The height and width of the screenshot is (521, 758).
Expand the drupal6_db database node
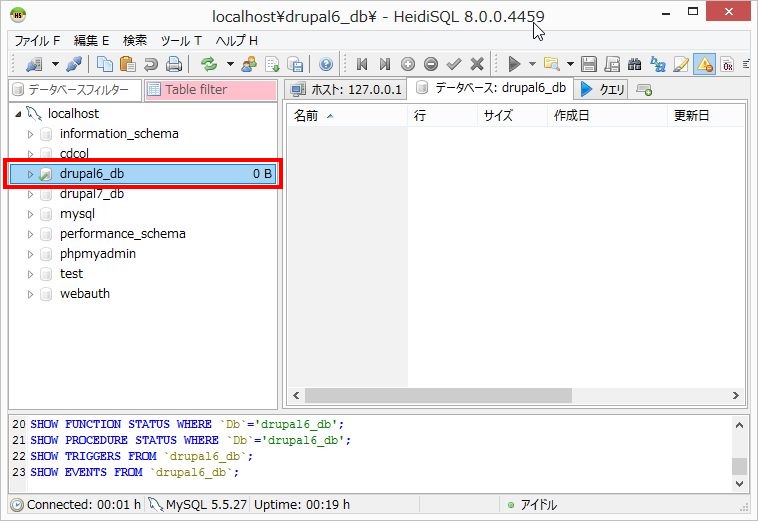pos(30,174)
